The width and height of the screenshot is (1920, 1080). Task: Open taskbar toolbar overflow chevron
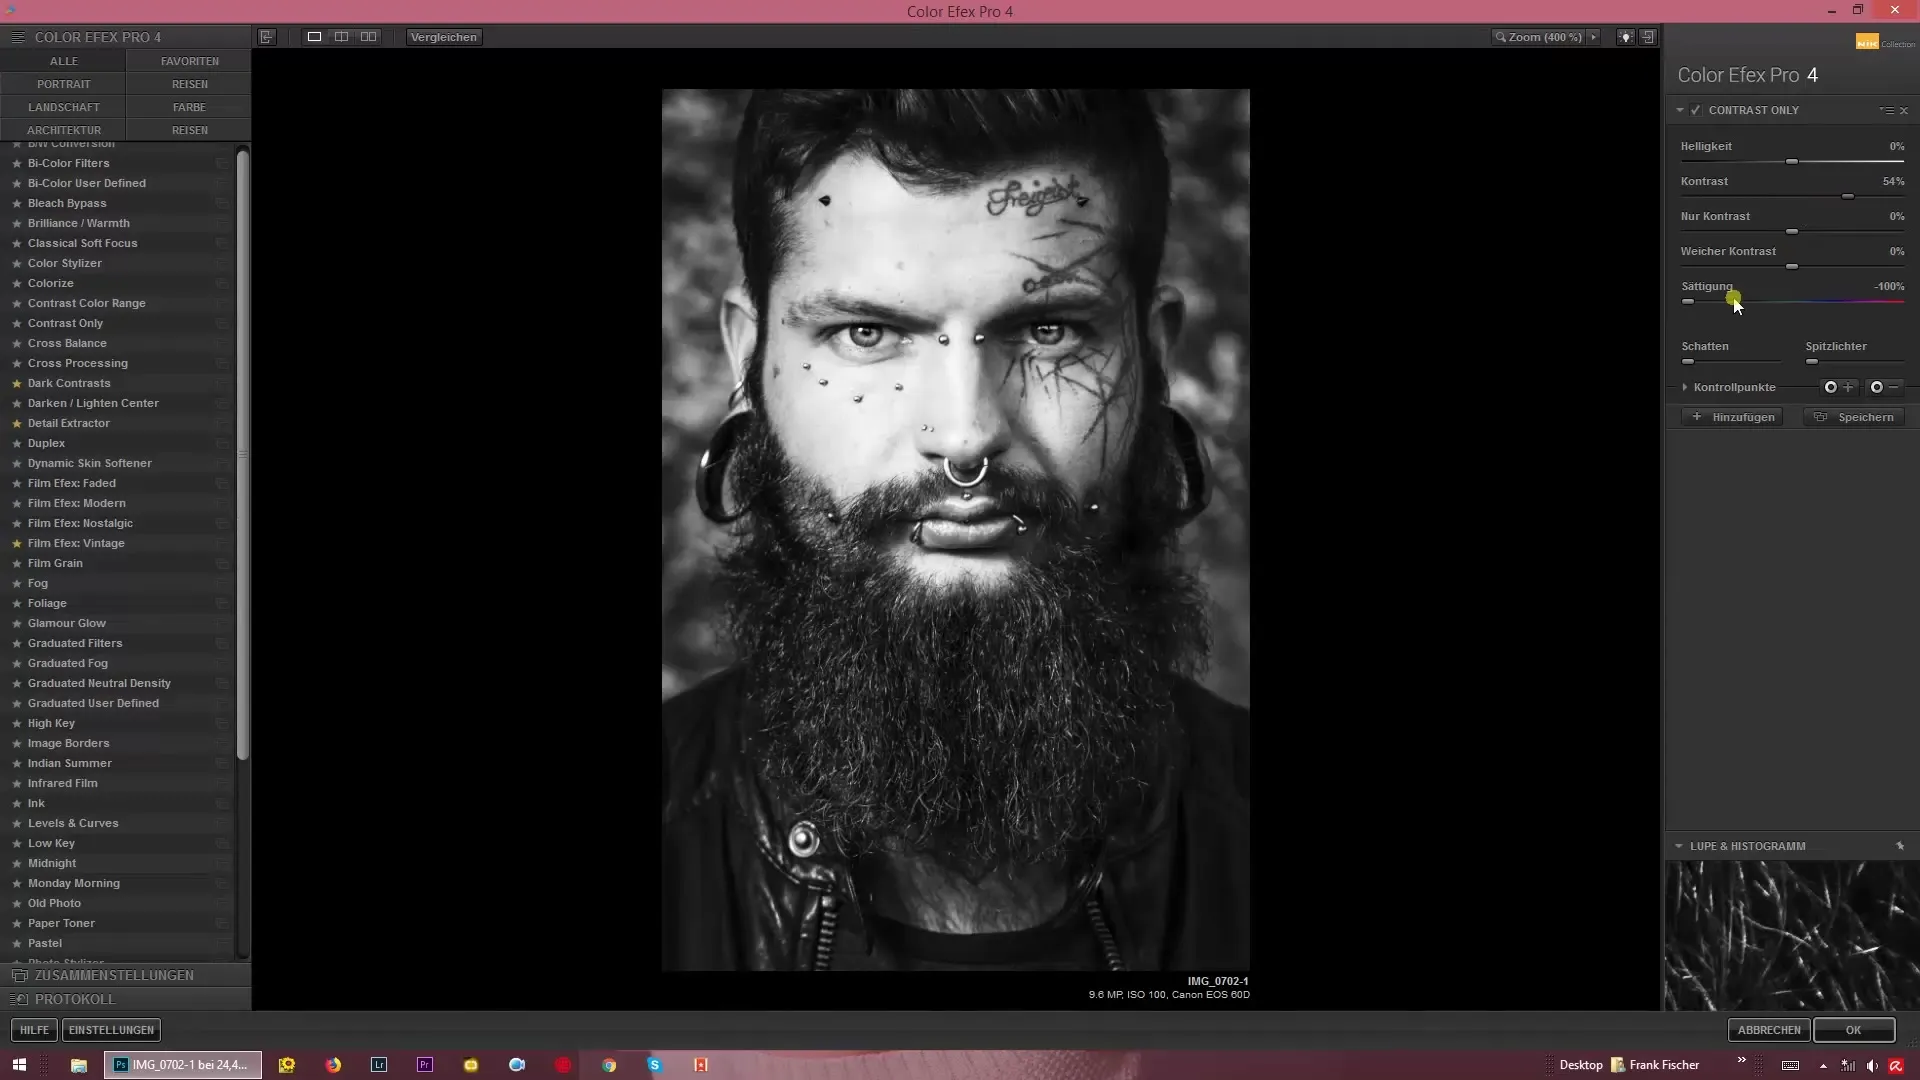1741,1060
